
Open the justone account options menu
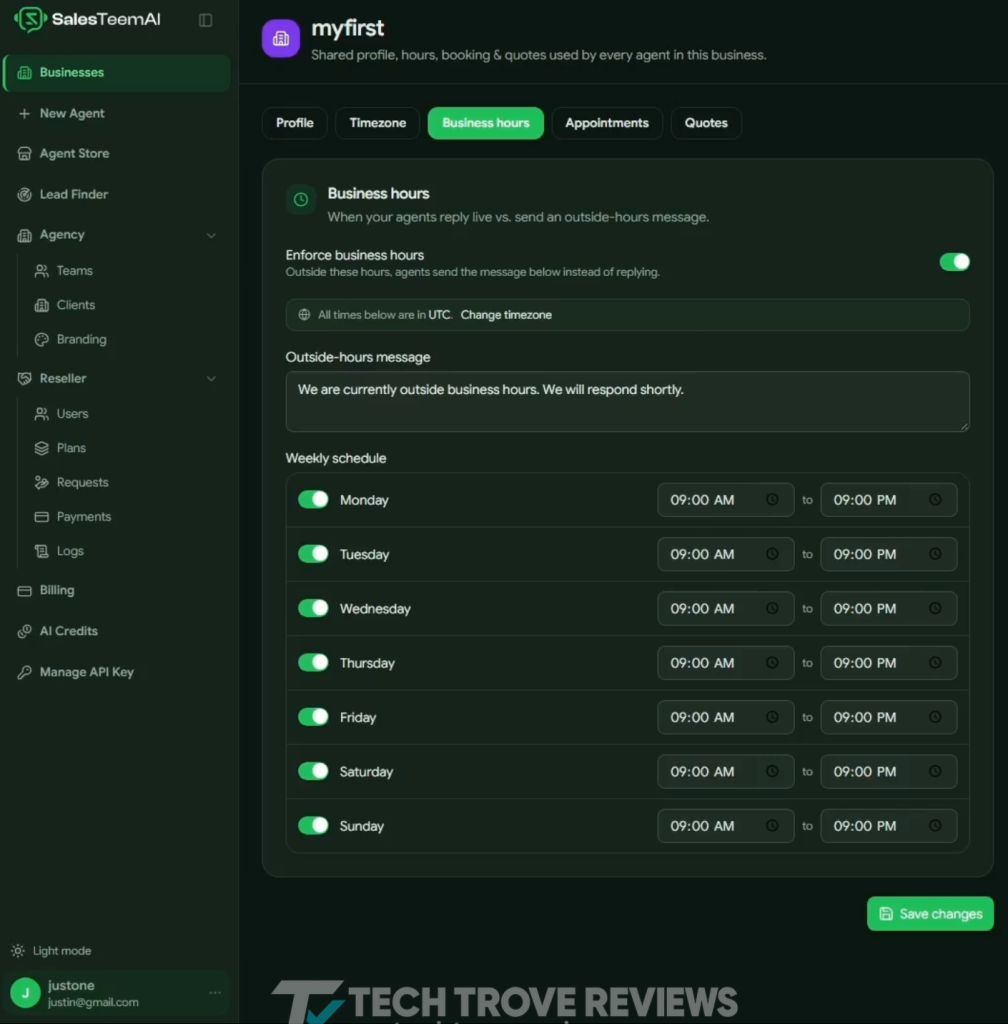215,993
